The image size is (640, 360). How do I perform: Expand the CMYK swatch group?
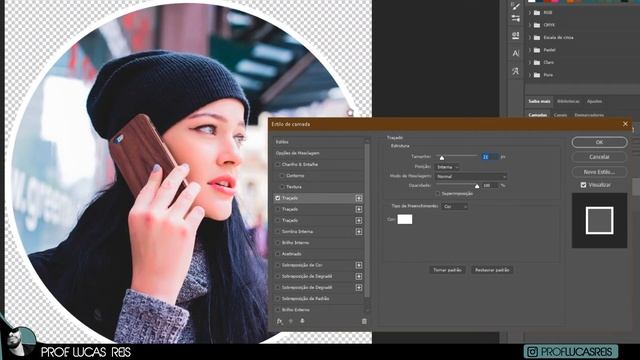coord(530,25)
